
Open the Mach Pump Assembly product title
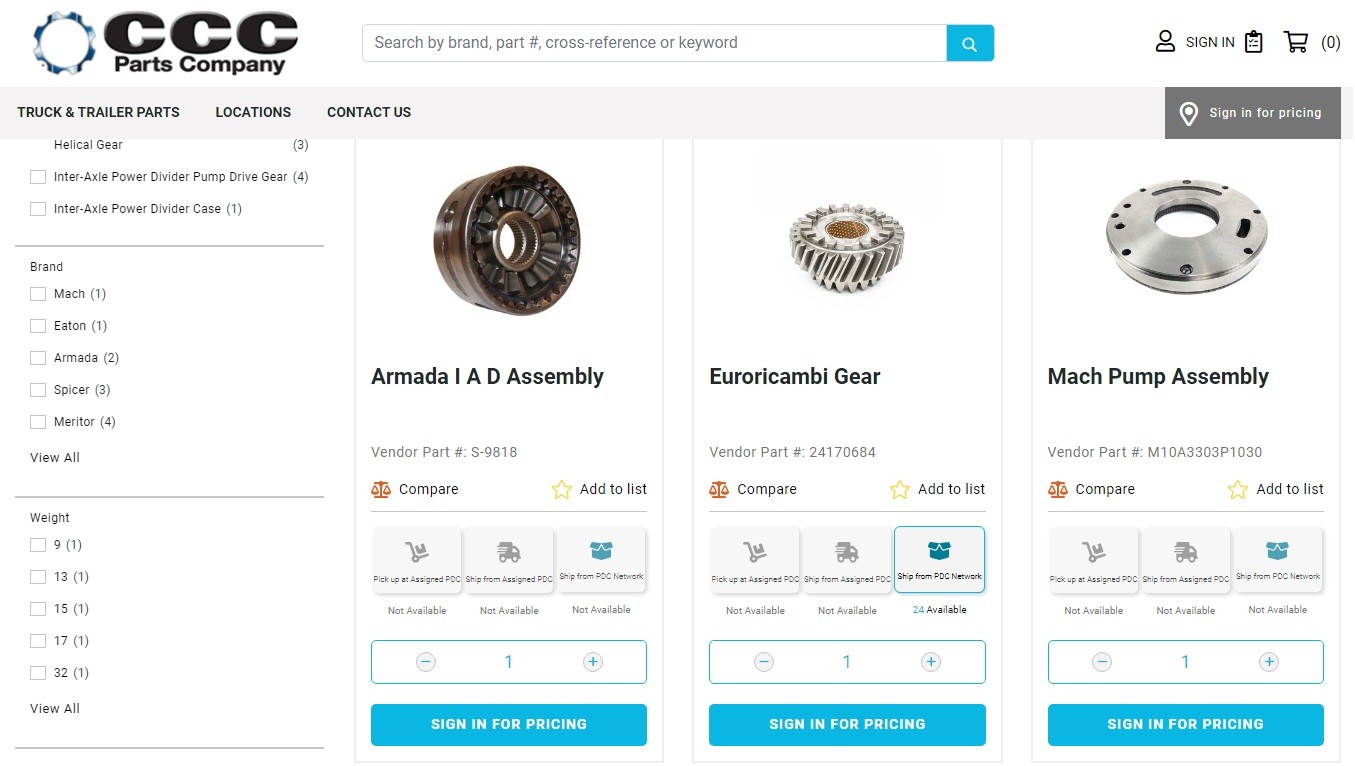[x=1158, y=377]
